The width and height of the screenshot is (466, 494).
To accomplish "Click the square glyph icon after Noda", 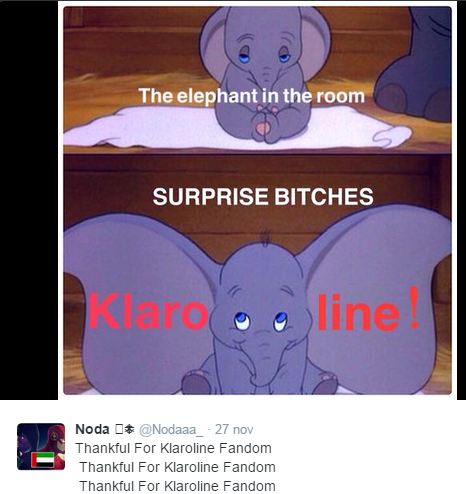I will [119, 429].
